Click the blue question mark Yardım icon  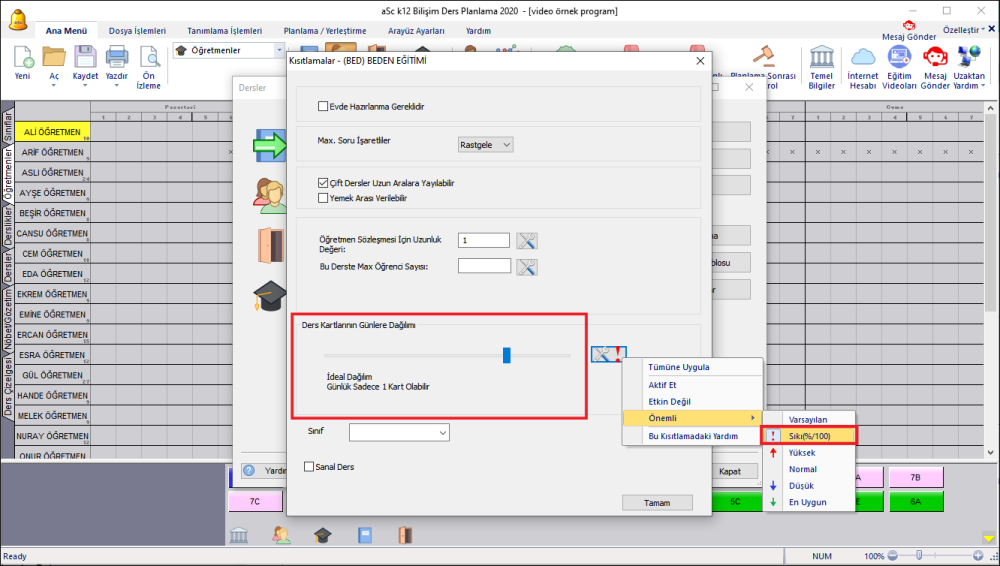249,470
